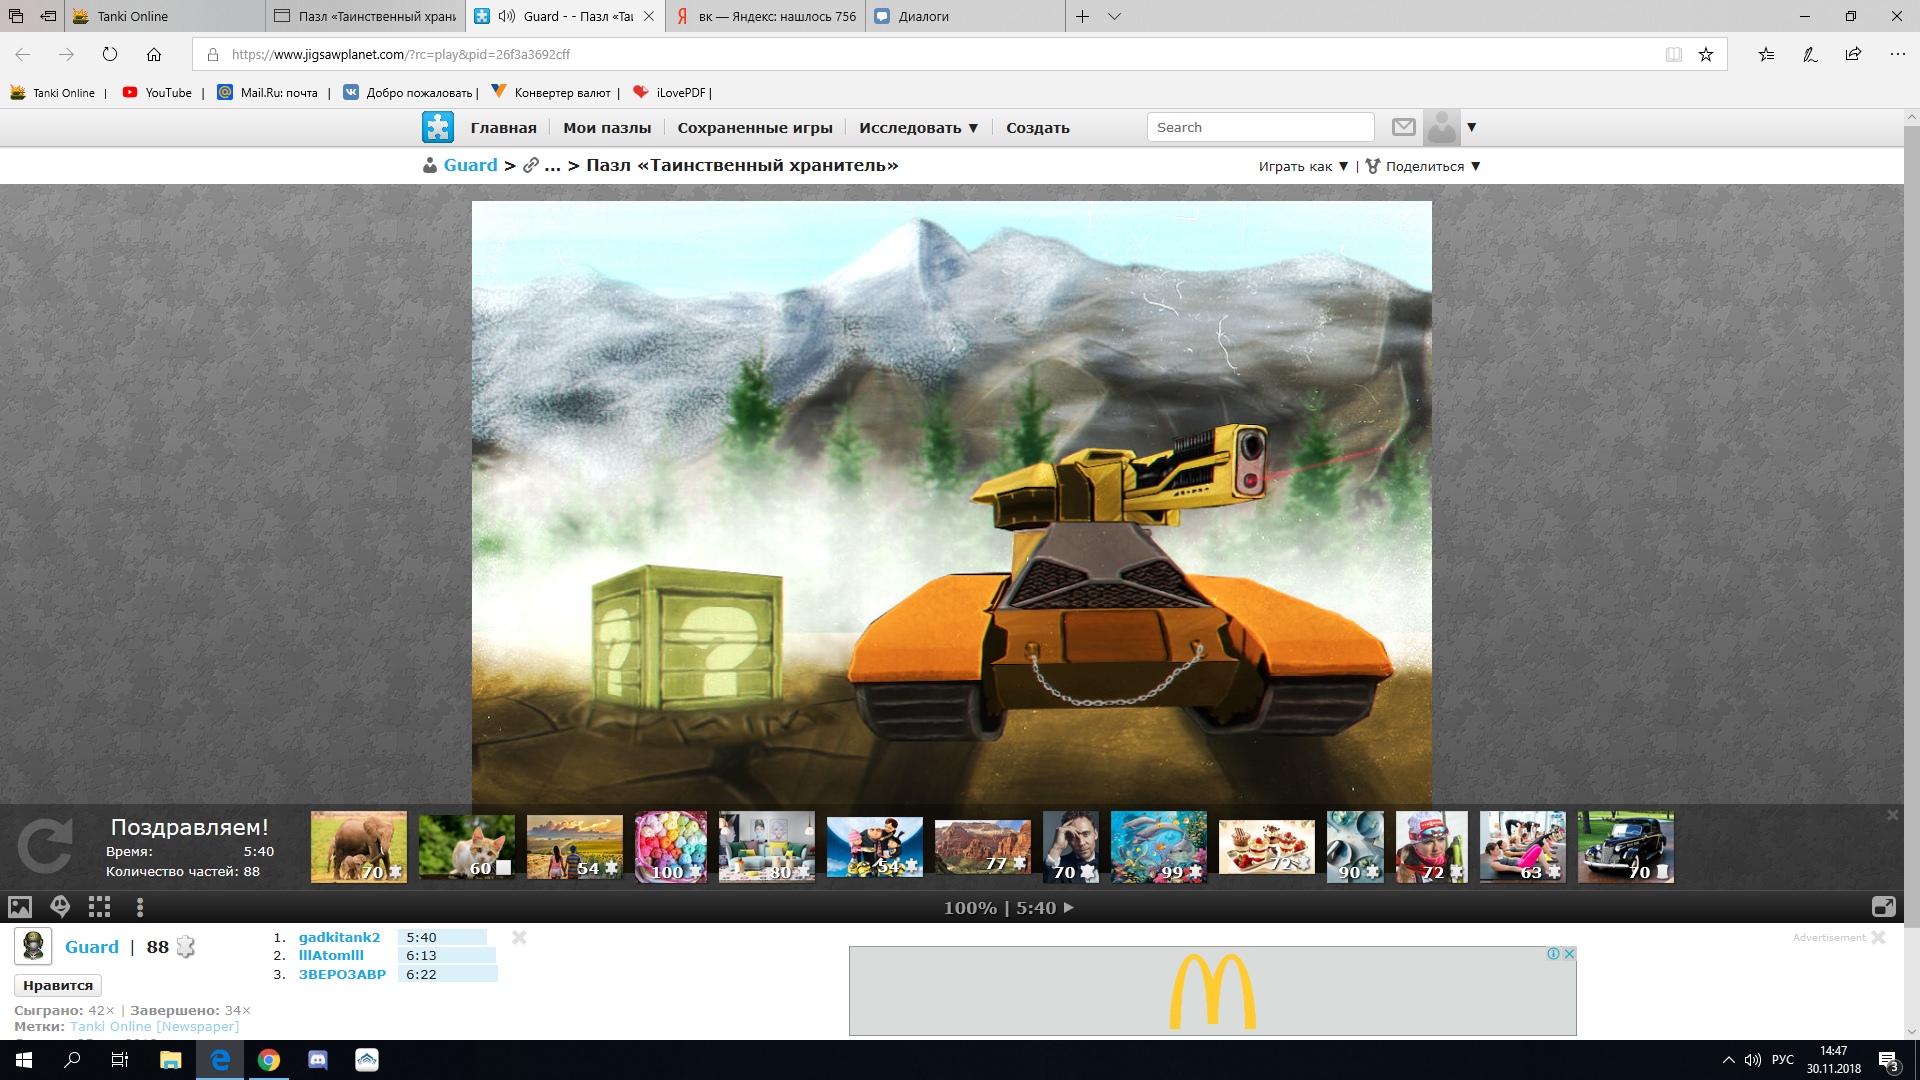Screen dimensions: 1920x1080
Task: Expand the Играть как dropdown
Action: 1303,166
